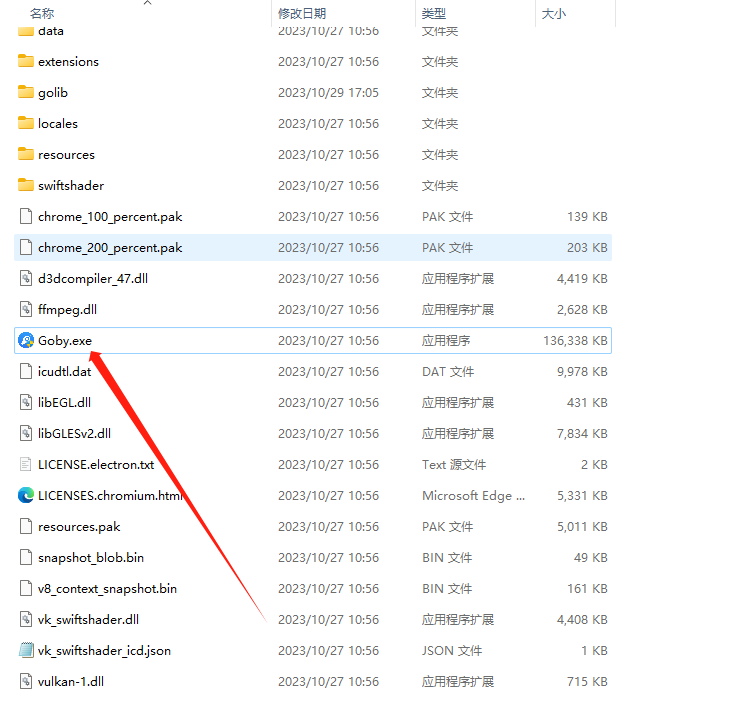Select the libGLESv2.dll file name
This screenshot has width=735, height=702.
(x=75, y=433)
